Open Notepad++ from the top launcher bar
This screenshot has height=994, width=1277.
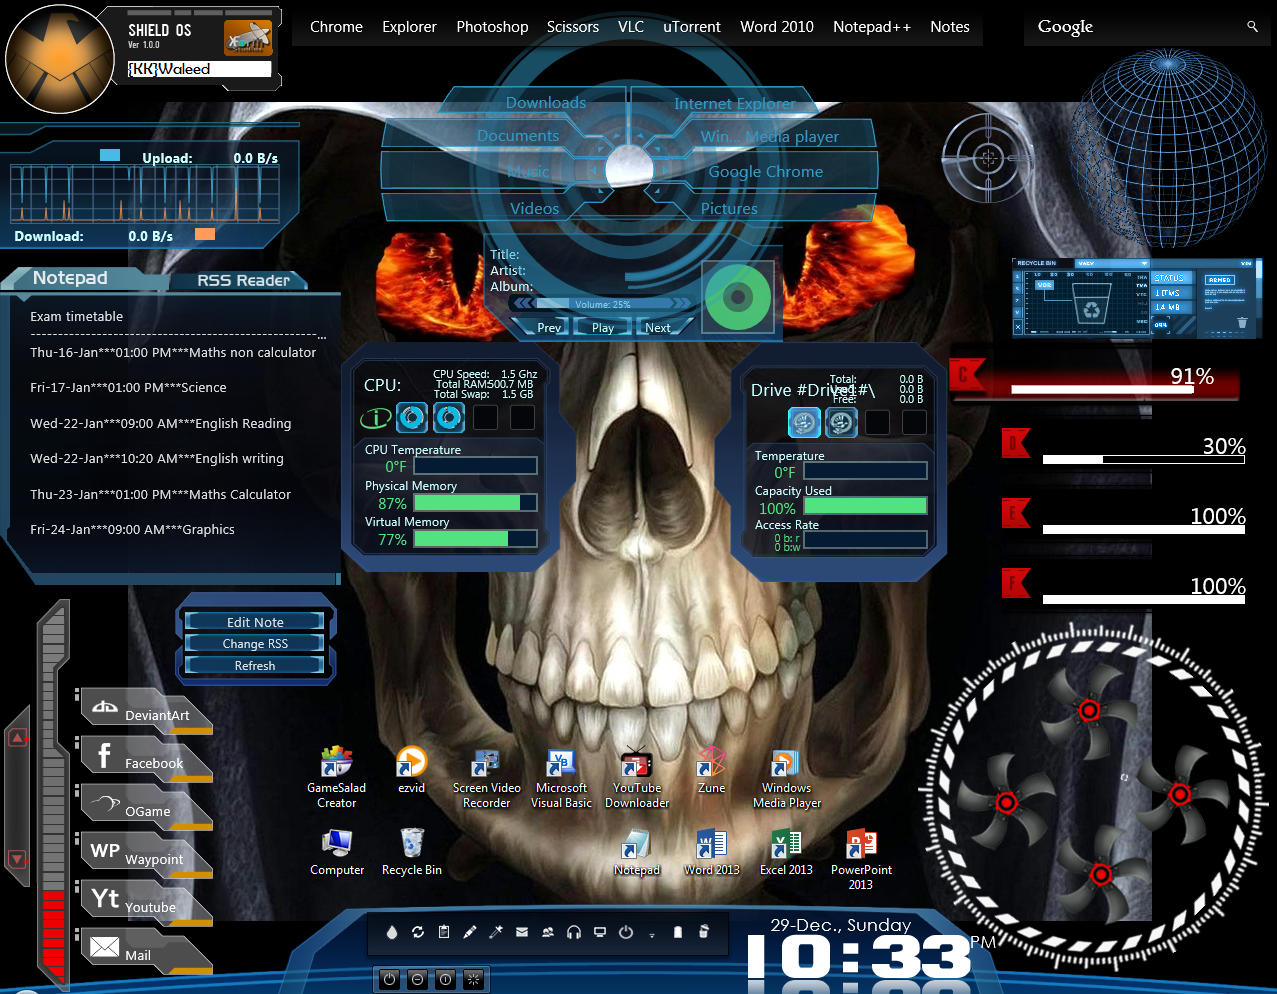pyautogui.click(x=872, y=27)
